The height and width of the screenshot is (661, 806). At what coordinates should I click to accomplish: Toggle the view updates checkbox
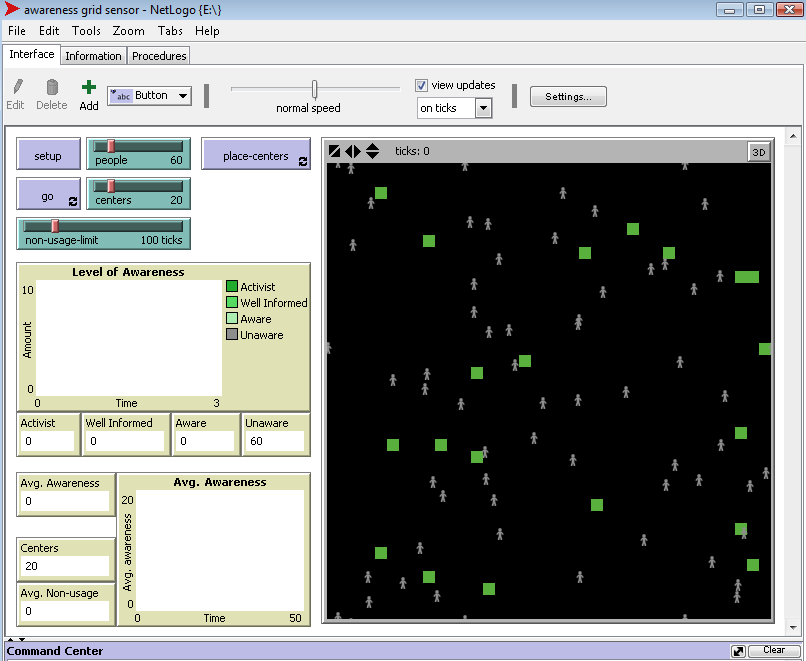pos(422,86)
